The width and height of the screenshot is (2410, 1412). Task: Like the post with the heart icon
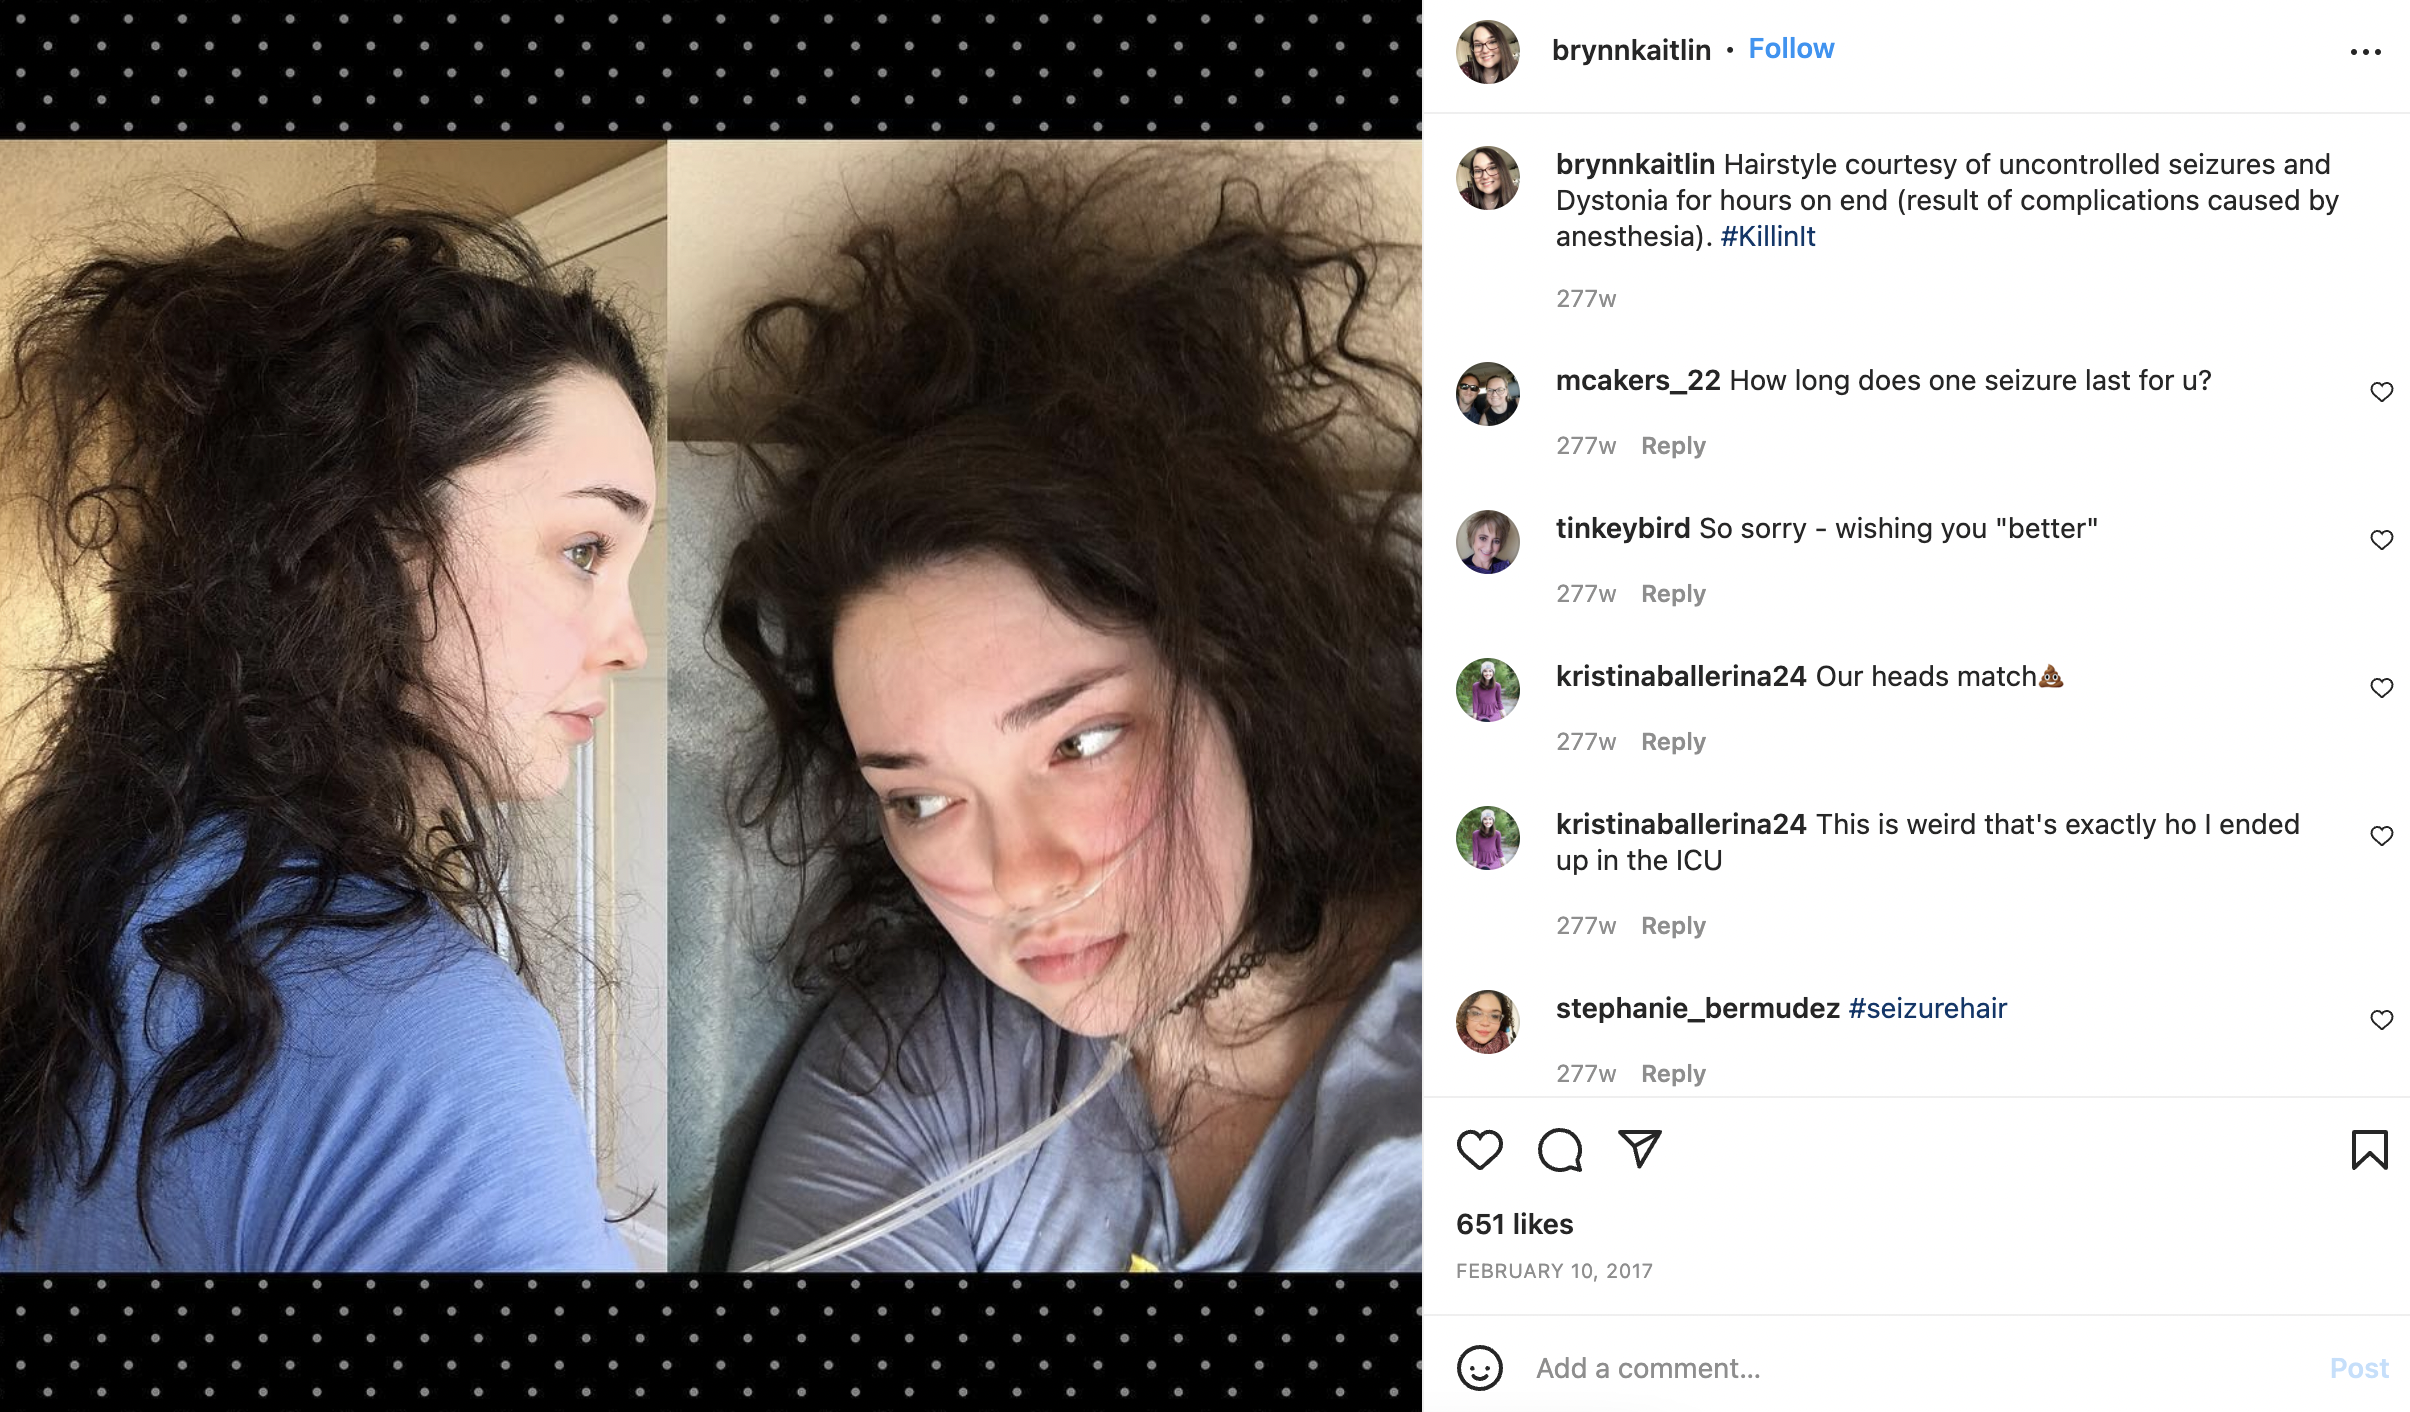tap(1479, 1150)
